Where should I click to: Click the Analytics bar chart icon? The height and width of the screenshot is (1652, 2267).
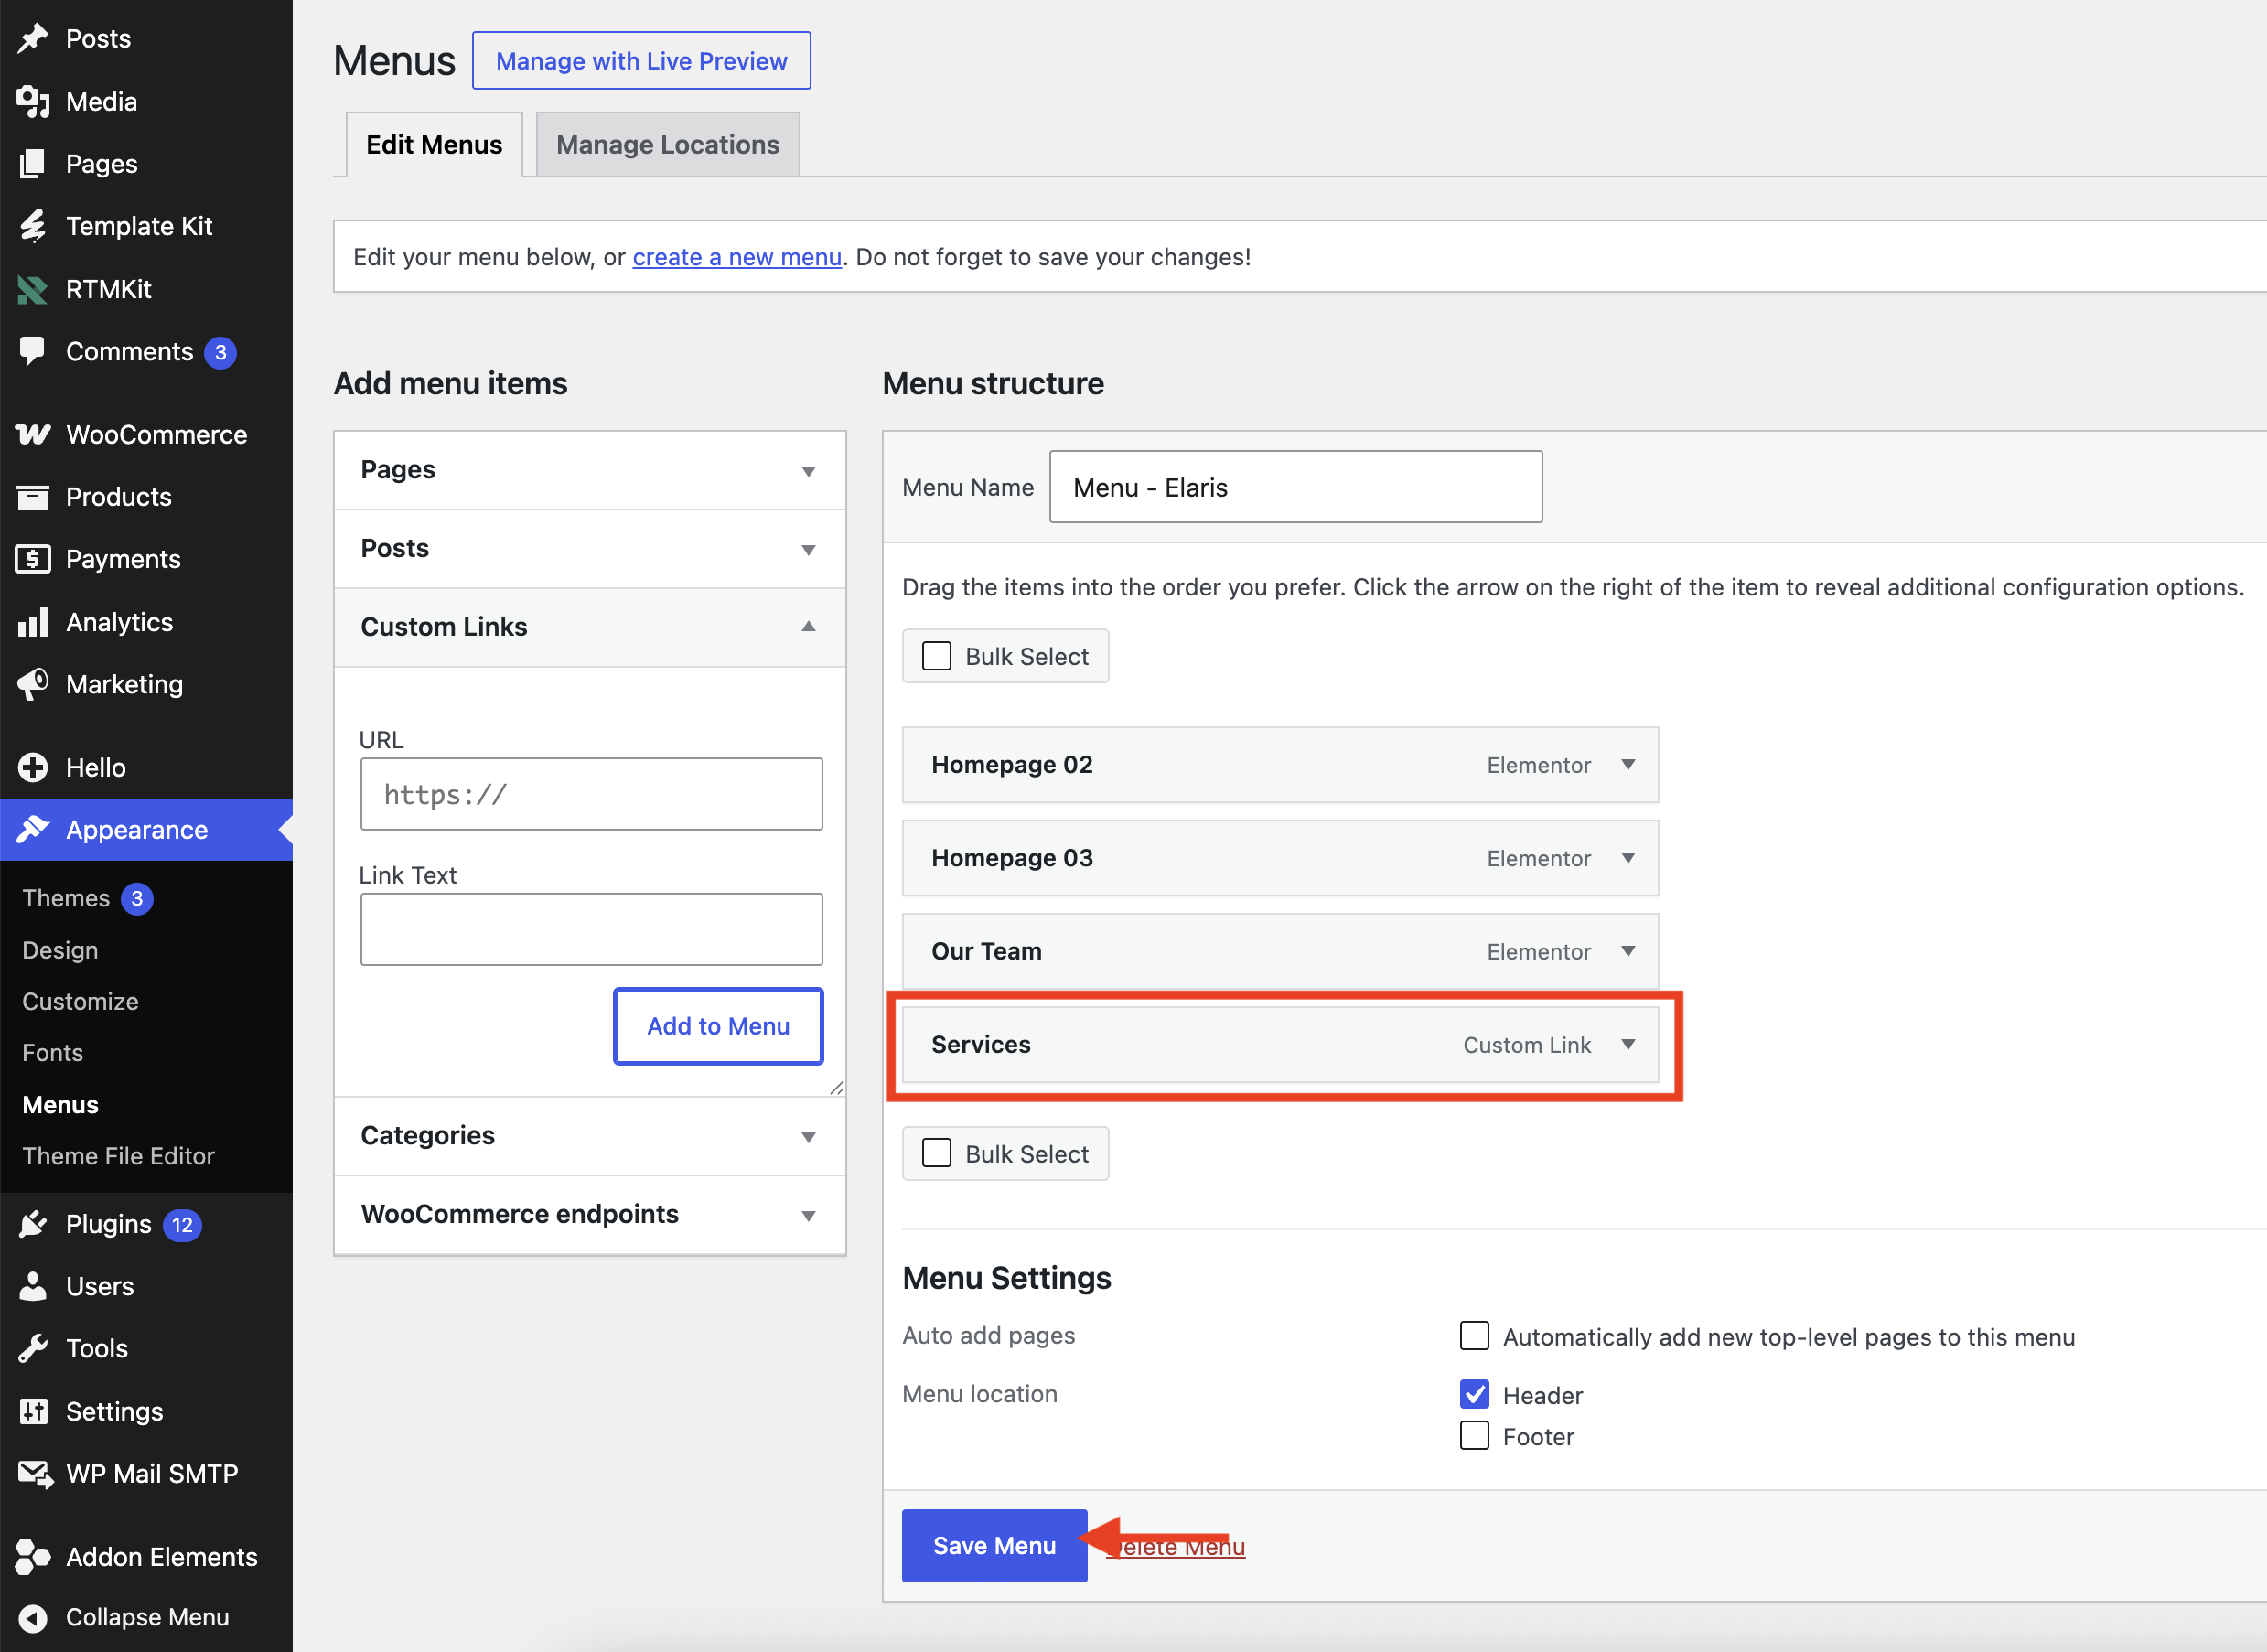pos(33,622)
